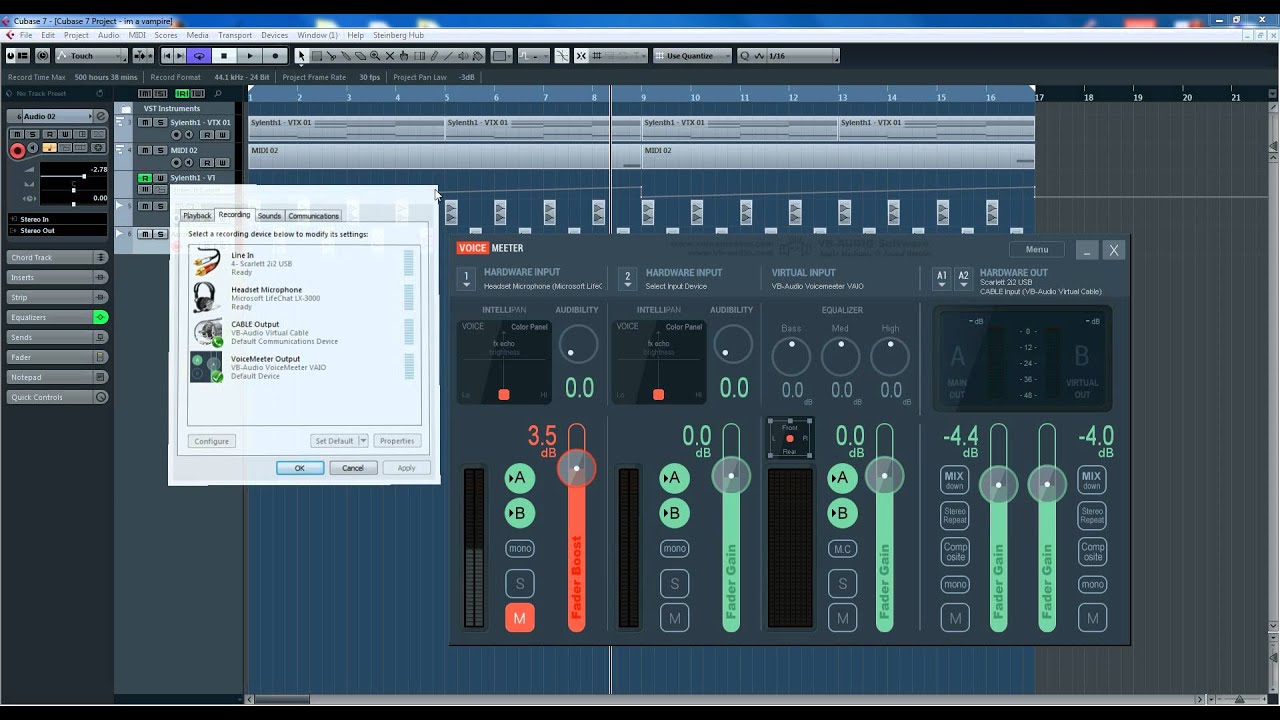The height and width of the screenshot is (720, 1280).
Task: Select the Glue tool in Cubase toolbar
Action: click(345, 56)
